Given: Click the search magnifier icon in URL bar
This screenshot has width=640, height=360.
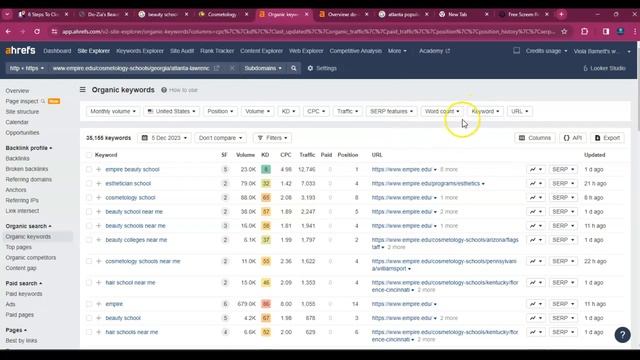Looking at the screenshot, I should coord(293,68).
